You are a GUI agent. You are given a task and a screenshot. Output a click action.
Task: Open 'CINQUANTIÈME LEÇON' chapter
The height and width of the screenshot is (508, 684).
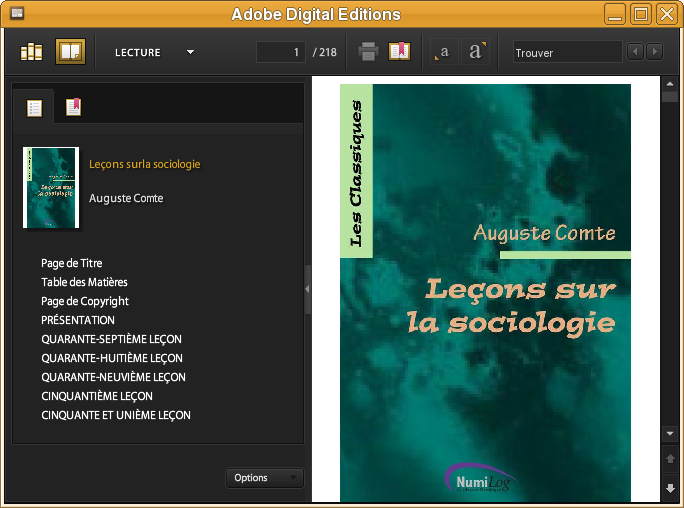pyautogui.click(x=97, y=396)
